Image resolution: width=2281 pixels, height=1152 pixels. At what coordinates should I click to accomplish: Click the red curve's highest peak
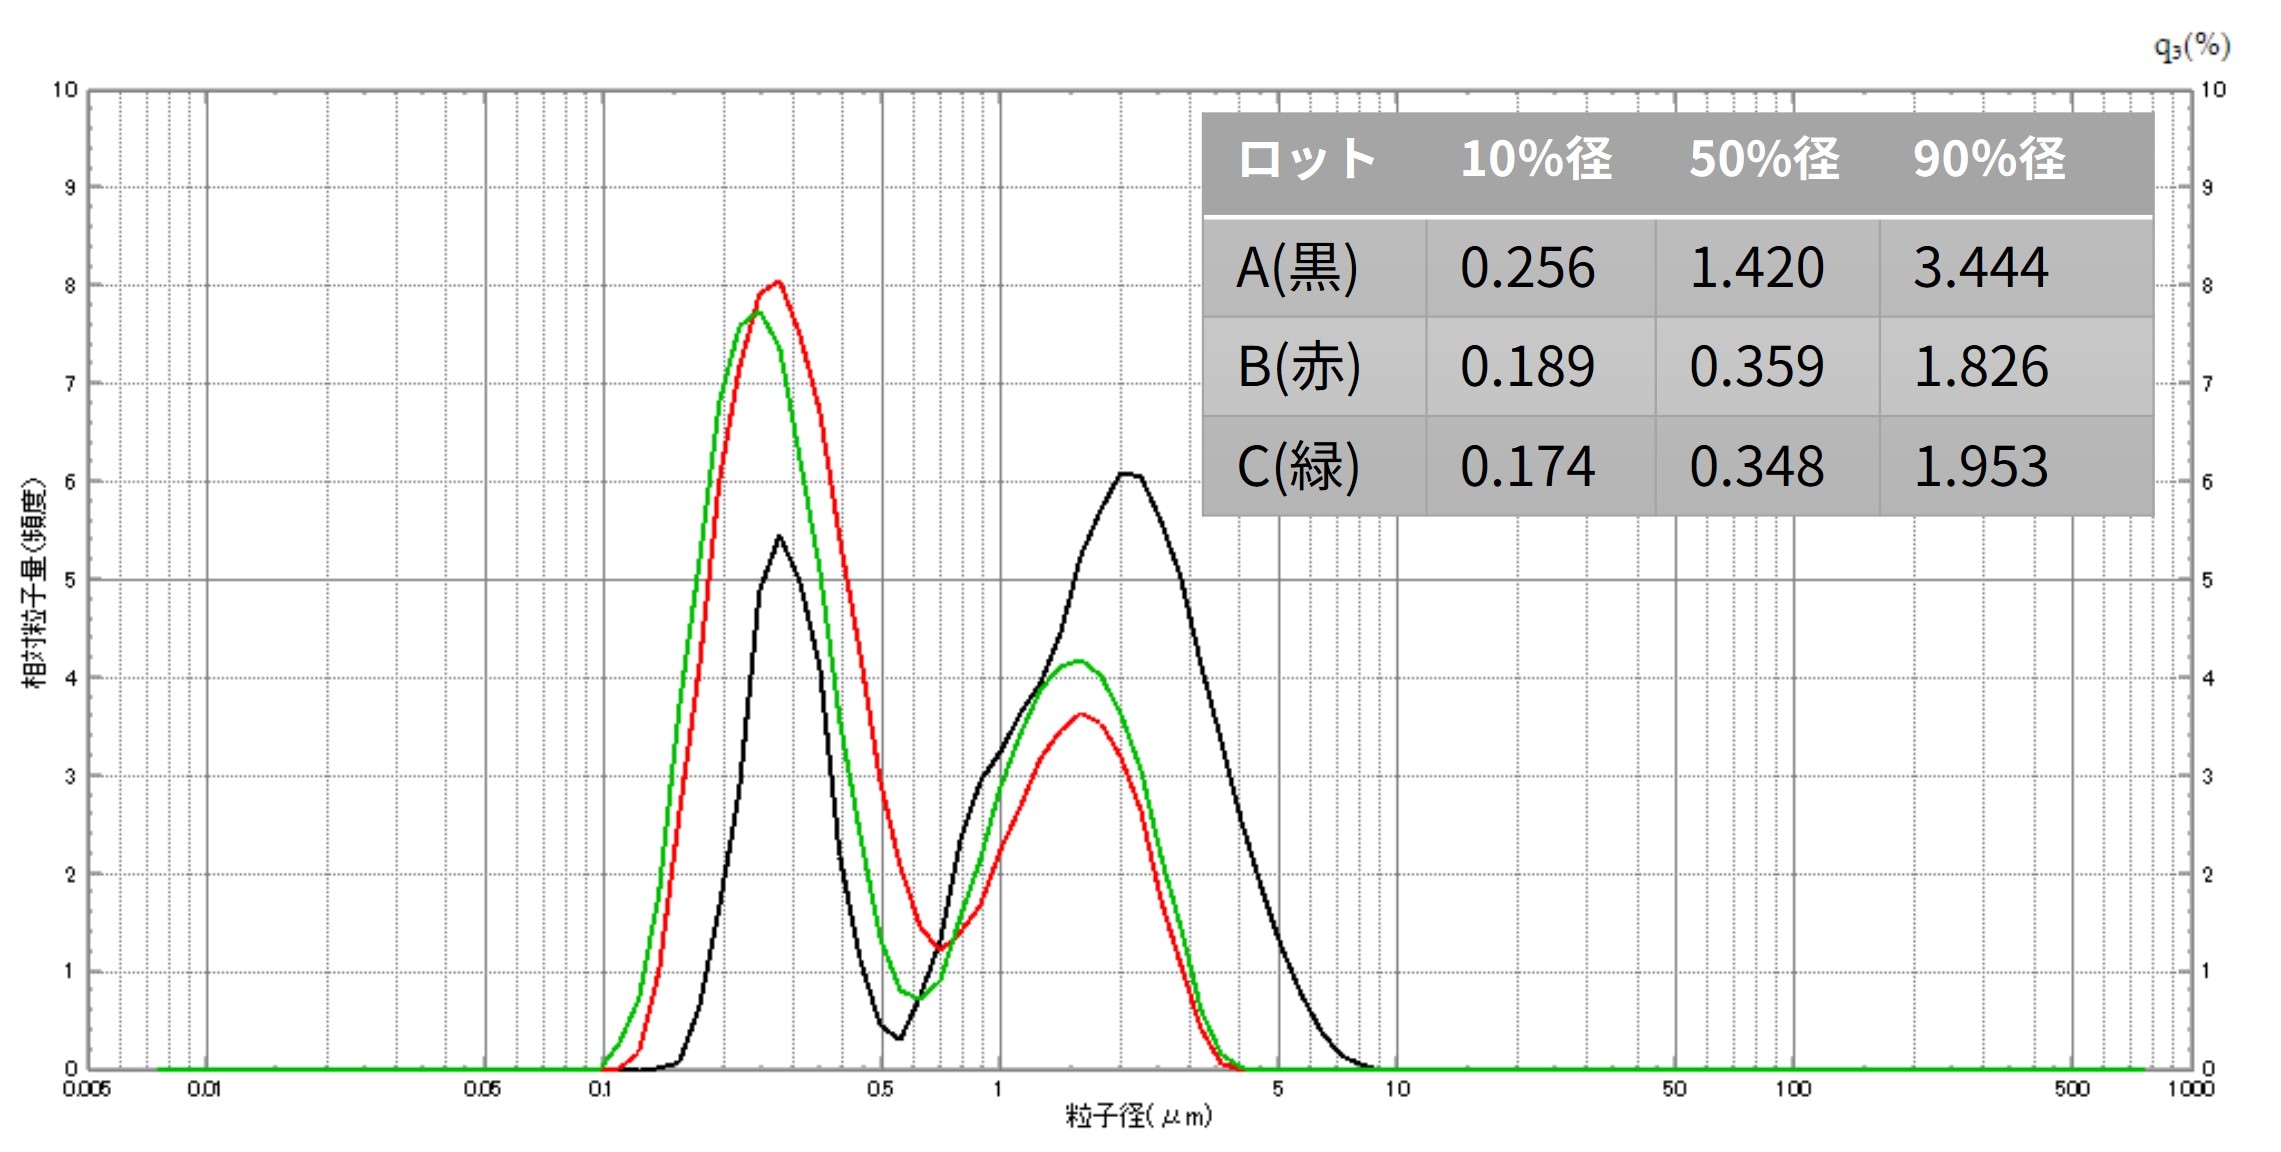(778, 283)
